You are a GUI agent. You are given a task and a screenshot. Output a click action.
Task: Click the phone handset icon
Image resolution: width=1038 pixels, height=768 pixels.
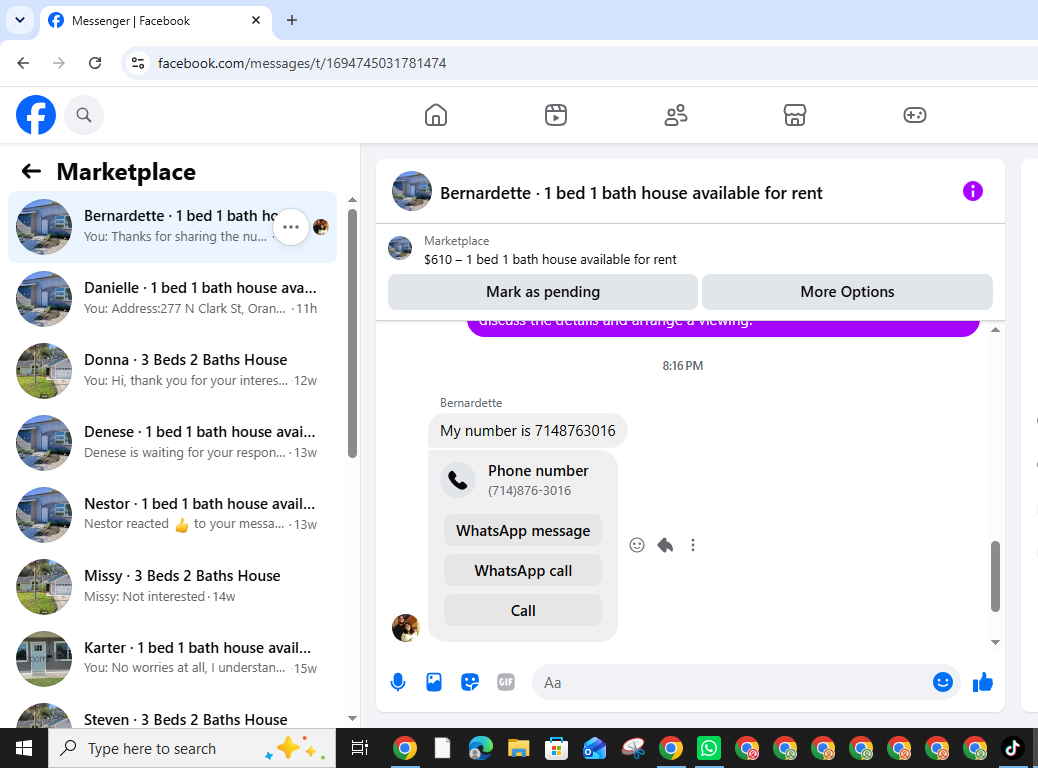coord(458,480)
